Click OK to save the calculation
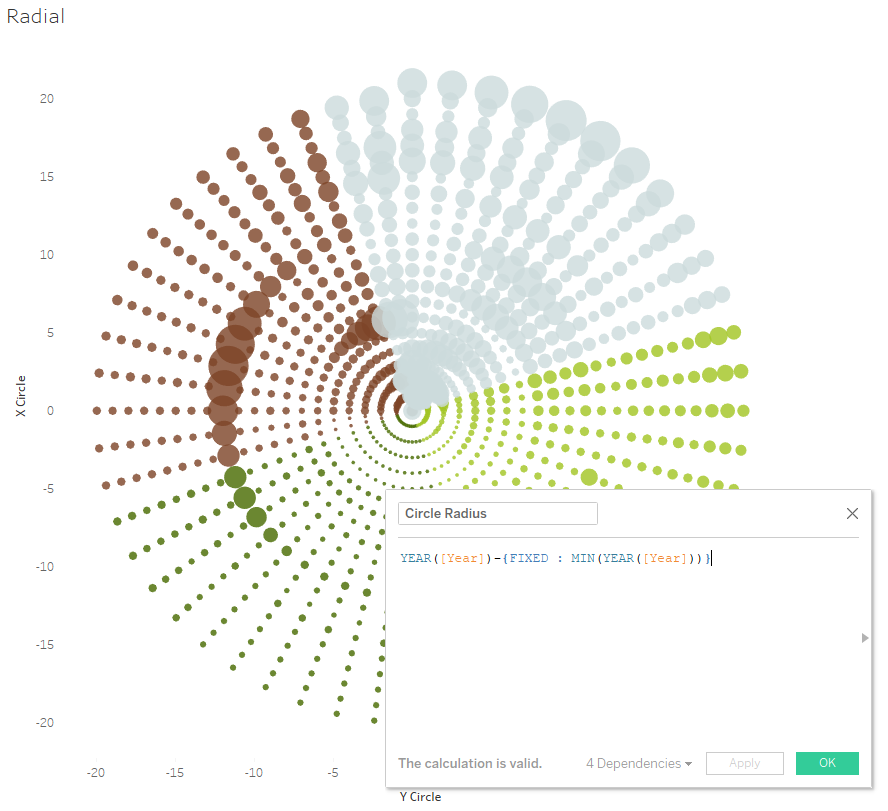Viewport: 888px width, 811px height. click(827, 762)
